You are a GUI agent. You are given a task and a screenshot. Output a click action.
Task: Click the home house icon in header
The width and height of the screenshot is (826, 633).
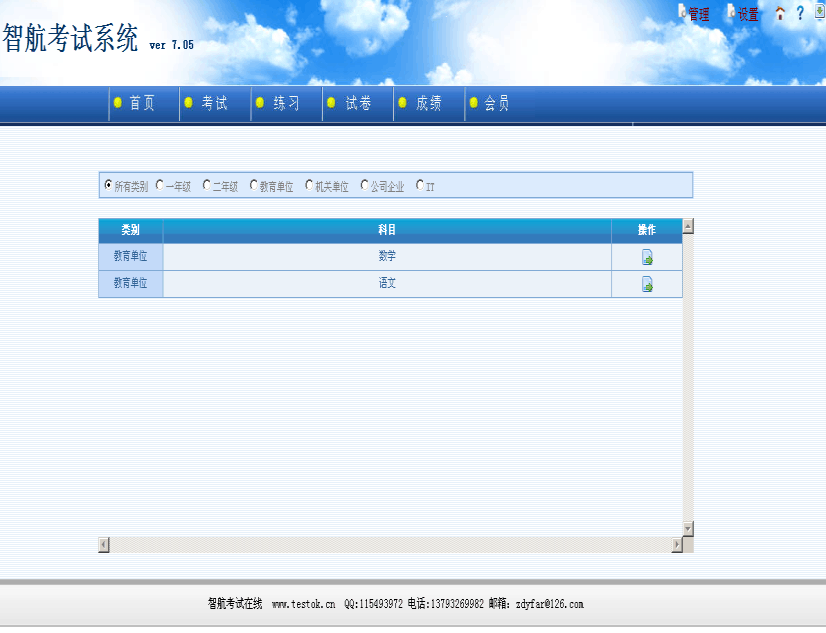point(780,14)
